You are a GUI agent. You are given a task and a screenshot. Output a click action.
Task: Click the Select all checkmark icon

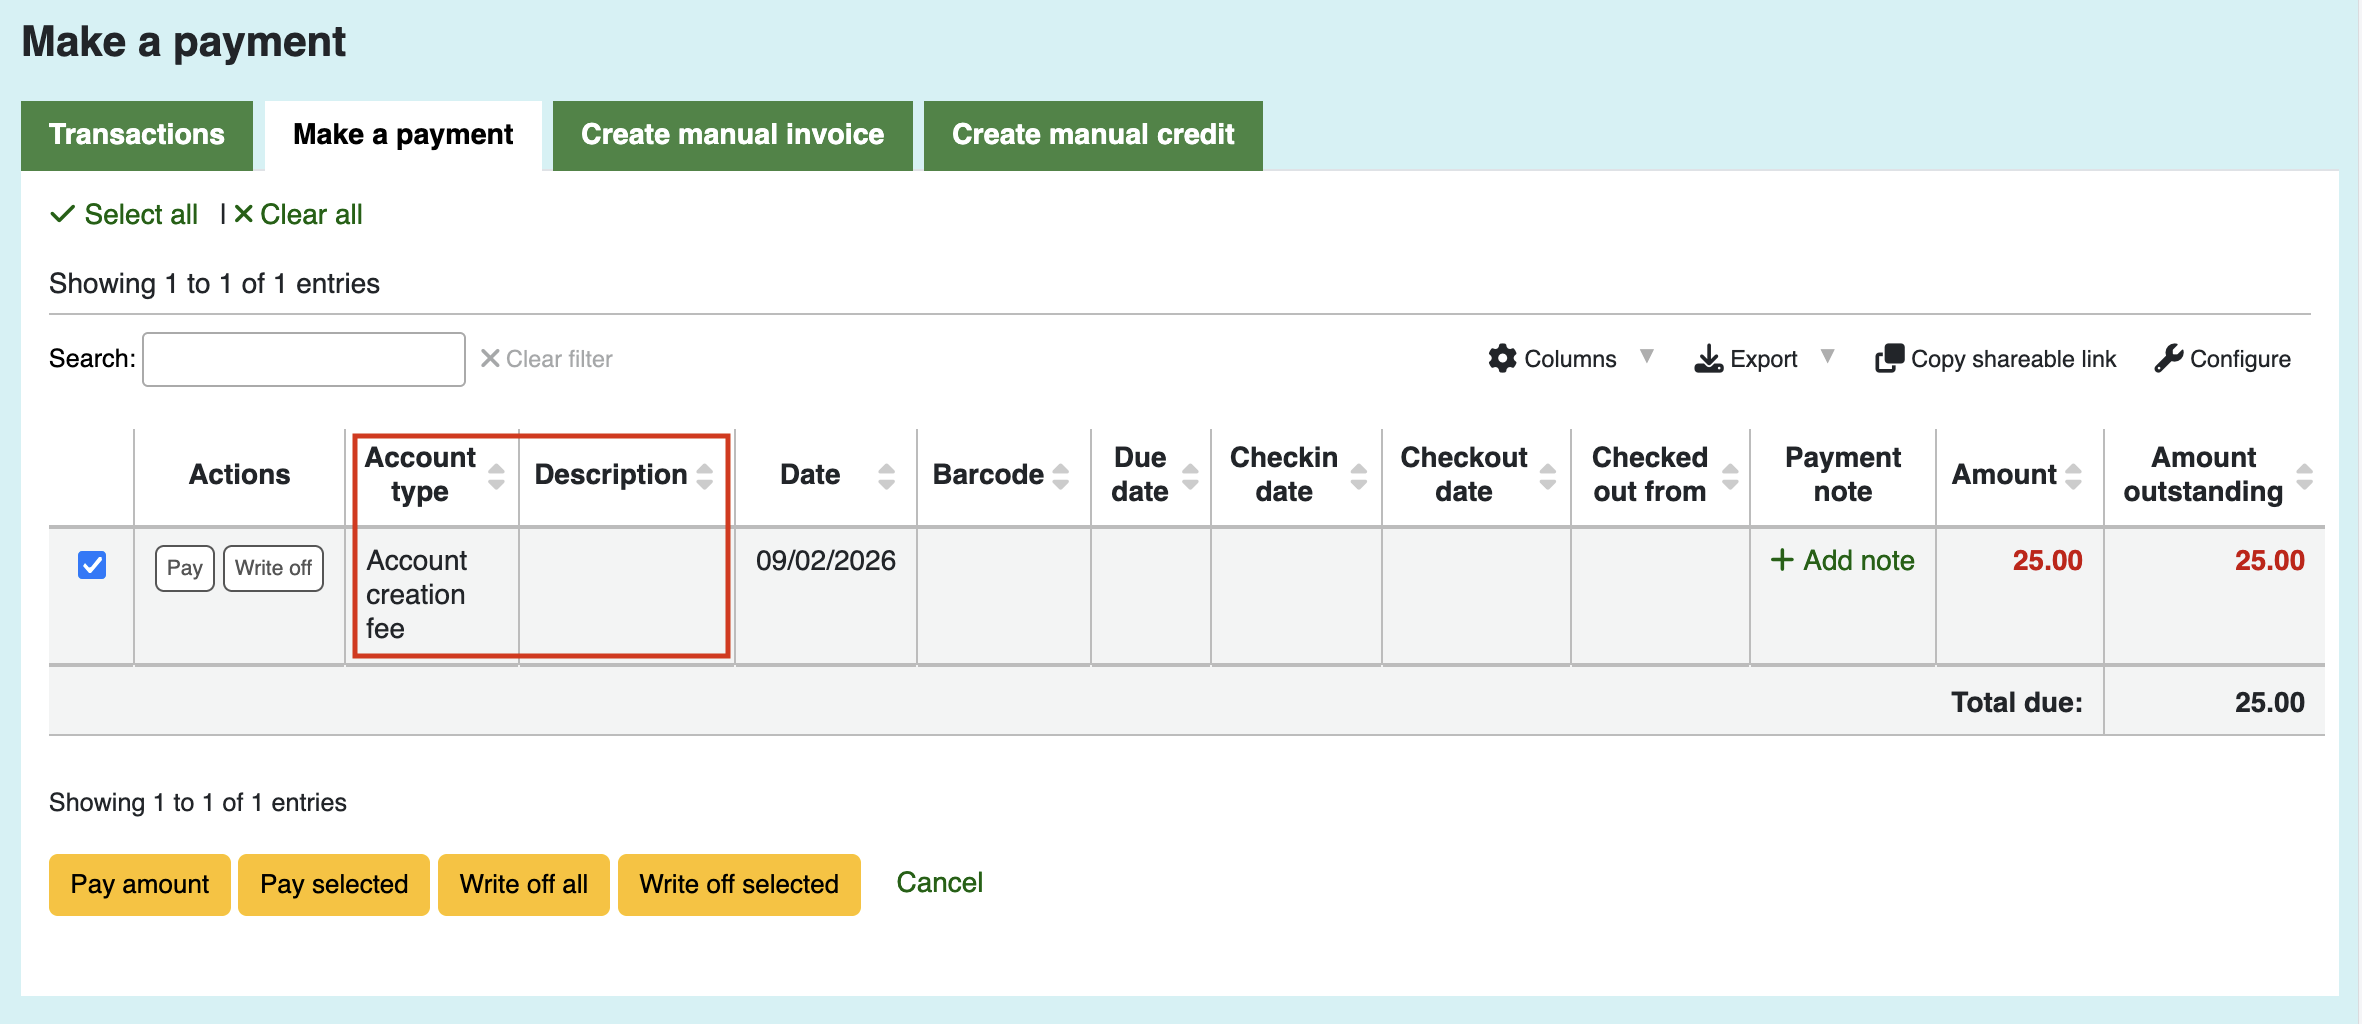click(x=62, y=214)
